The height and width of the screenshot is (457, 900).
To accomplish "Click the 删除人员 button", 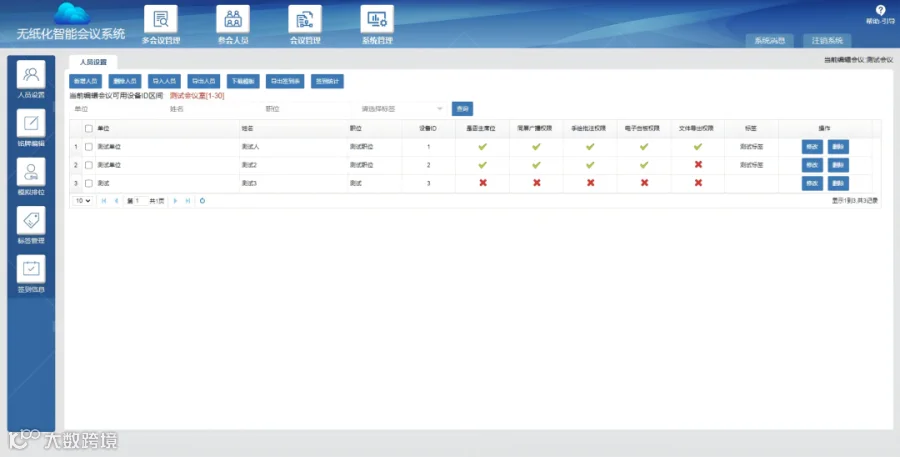I will 125,82.
